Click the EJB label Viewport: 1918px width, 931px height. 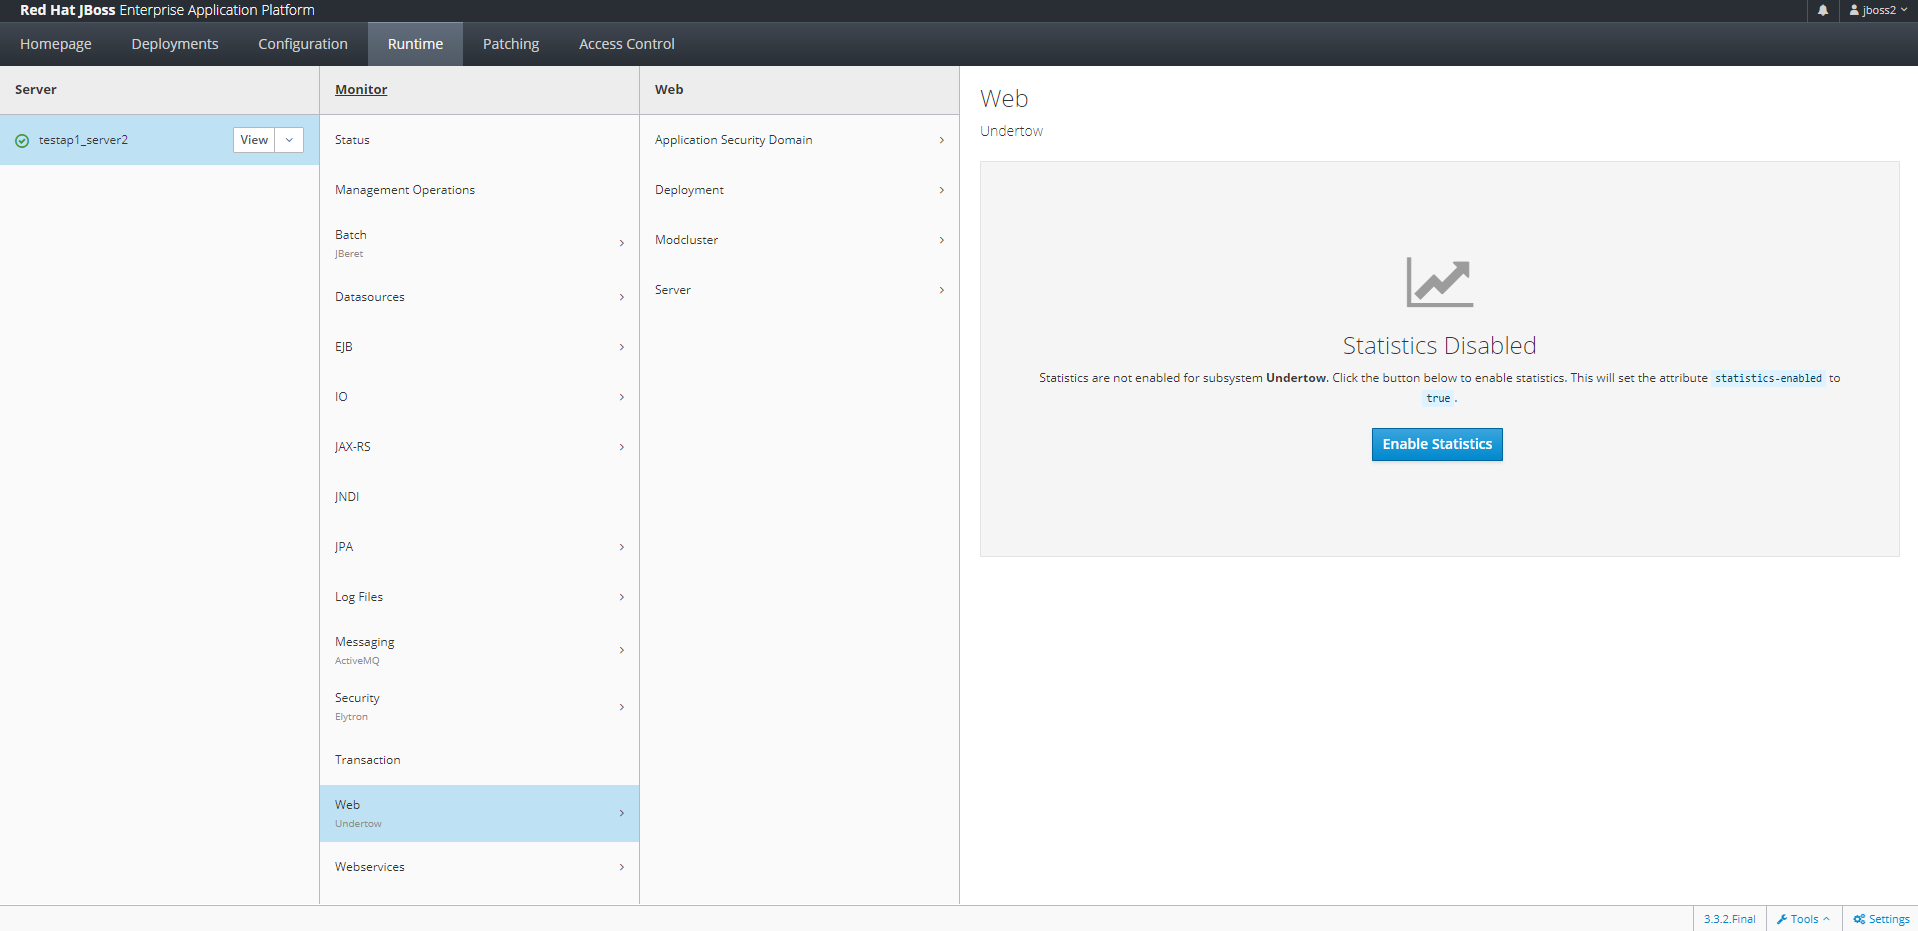344,347
